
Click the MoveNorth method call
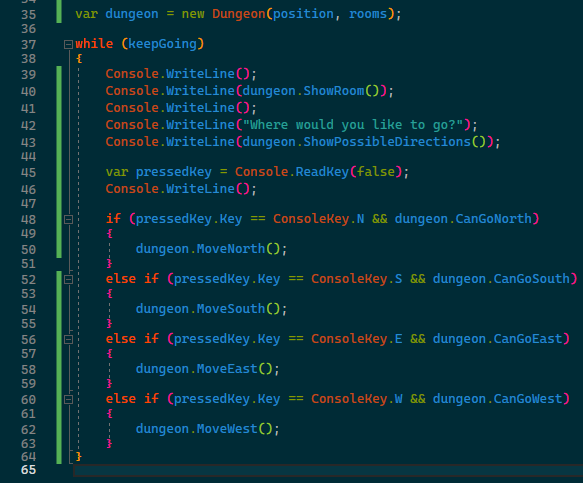tap(231, 249)
